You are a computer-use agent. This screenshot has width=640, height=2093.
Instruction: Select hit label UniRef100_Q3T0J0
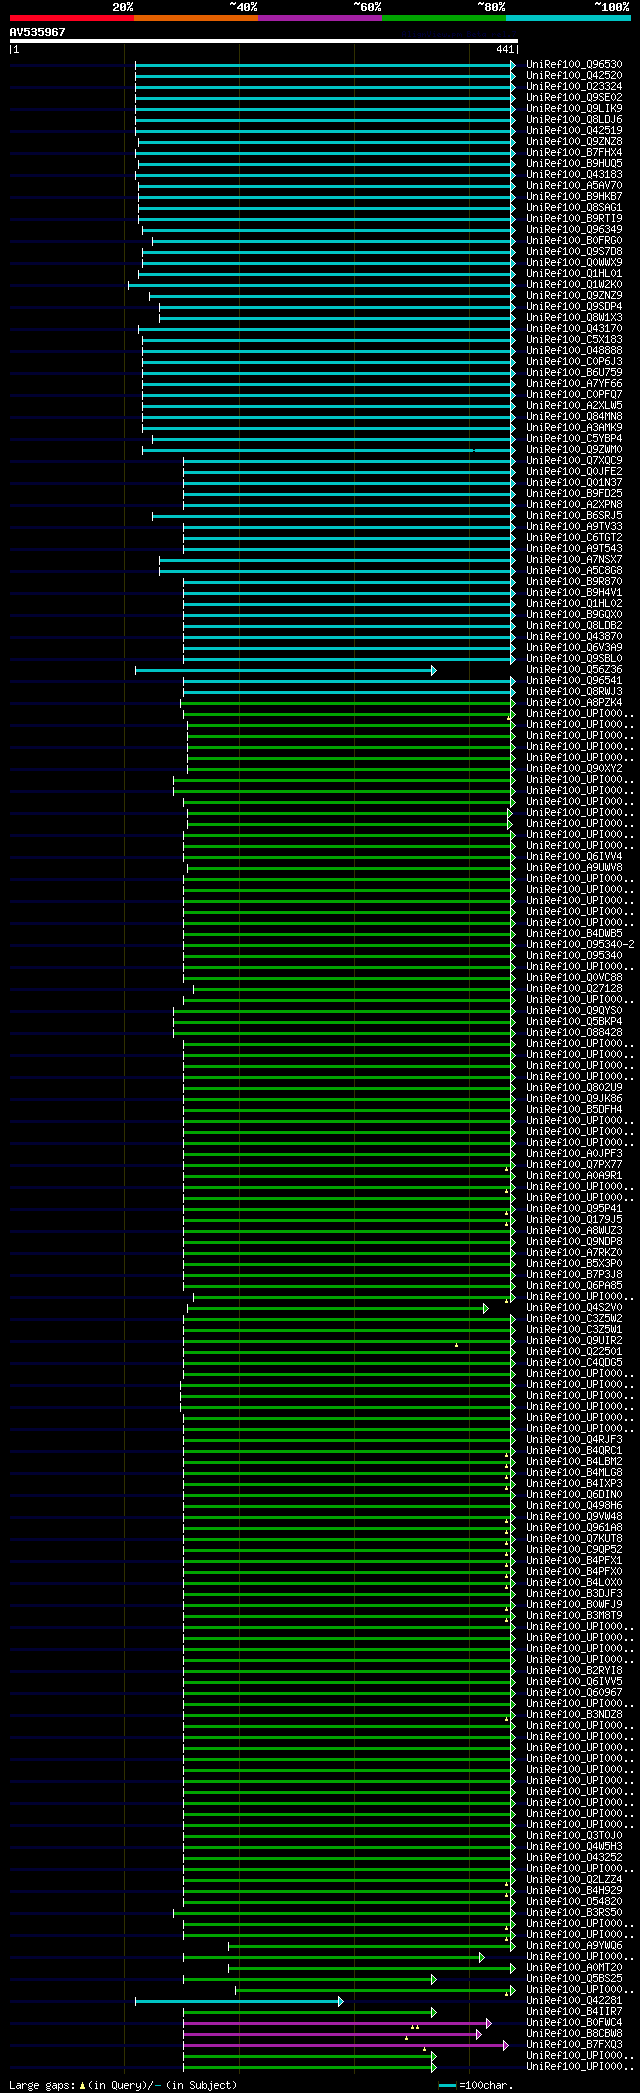click(x=574, y=1836)
